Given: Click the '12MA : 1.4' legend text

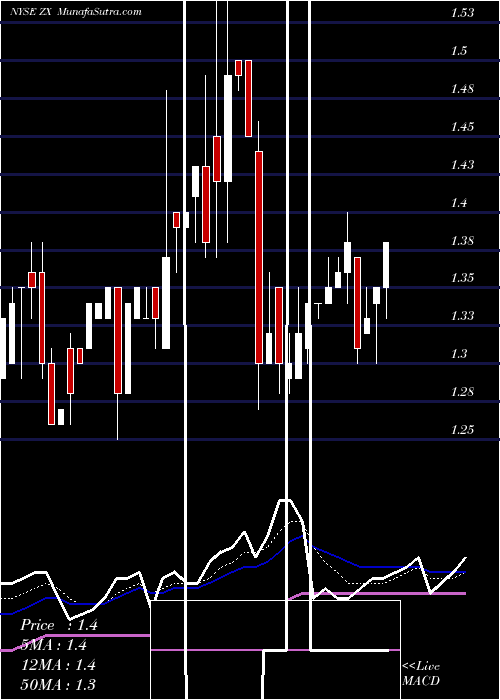Looking at the screenshot, I should 58,665.
